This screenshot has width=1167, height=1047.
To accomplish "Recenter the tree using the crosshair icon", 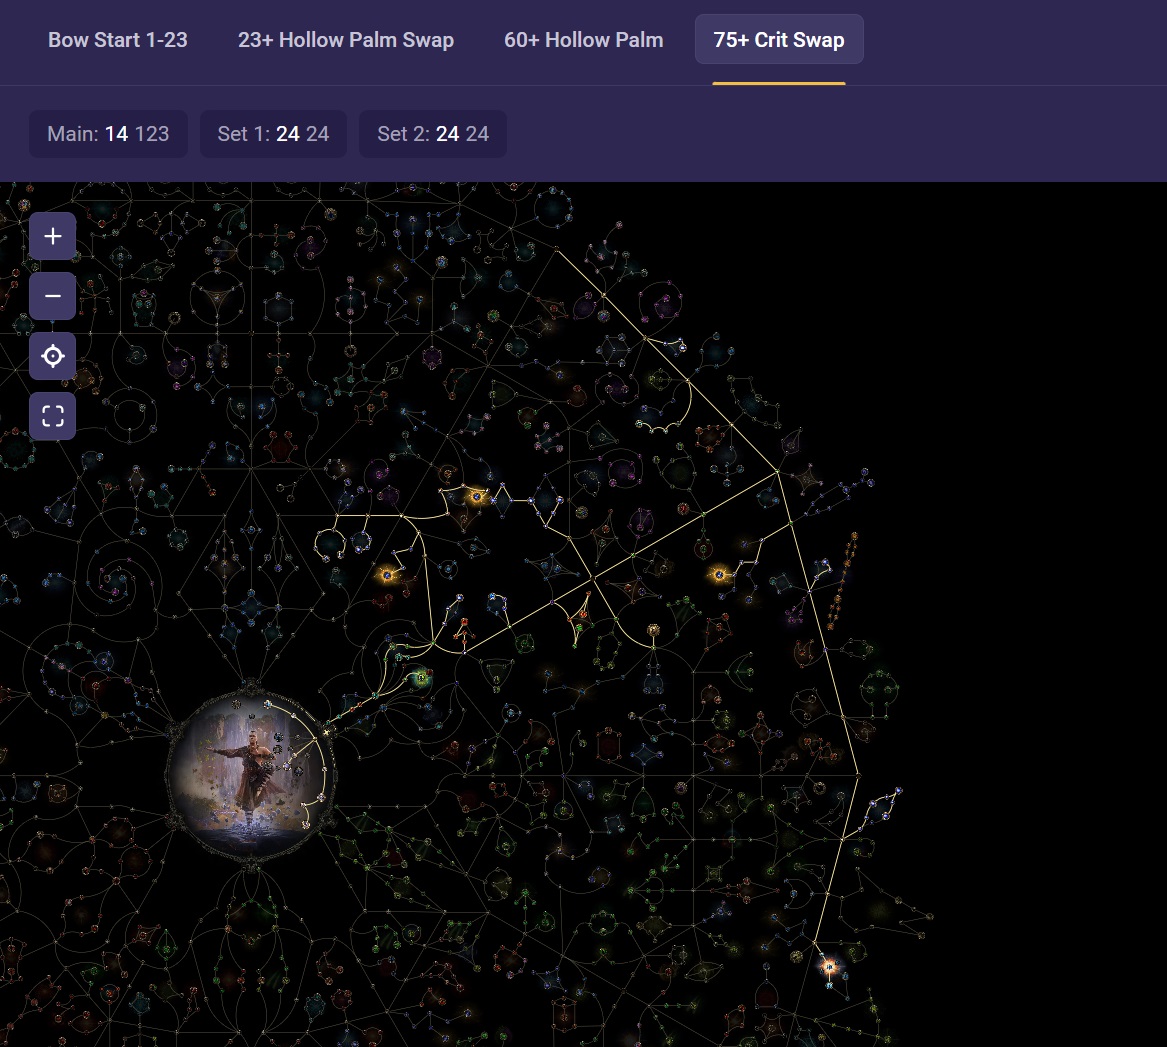I will click(x=52, y=356).
